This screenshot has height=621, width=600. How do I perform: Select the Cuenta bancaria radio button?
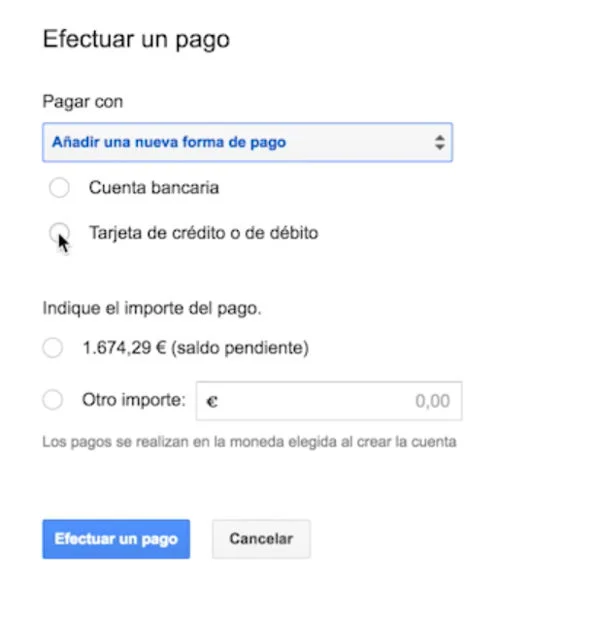point(59,188)
